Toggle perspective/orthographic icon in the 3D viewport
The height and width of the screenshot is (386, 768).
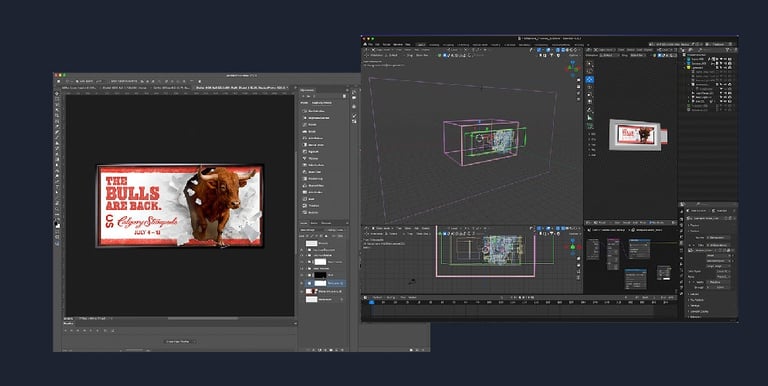tap(578, 100)
